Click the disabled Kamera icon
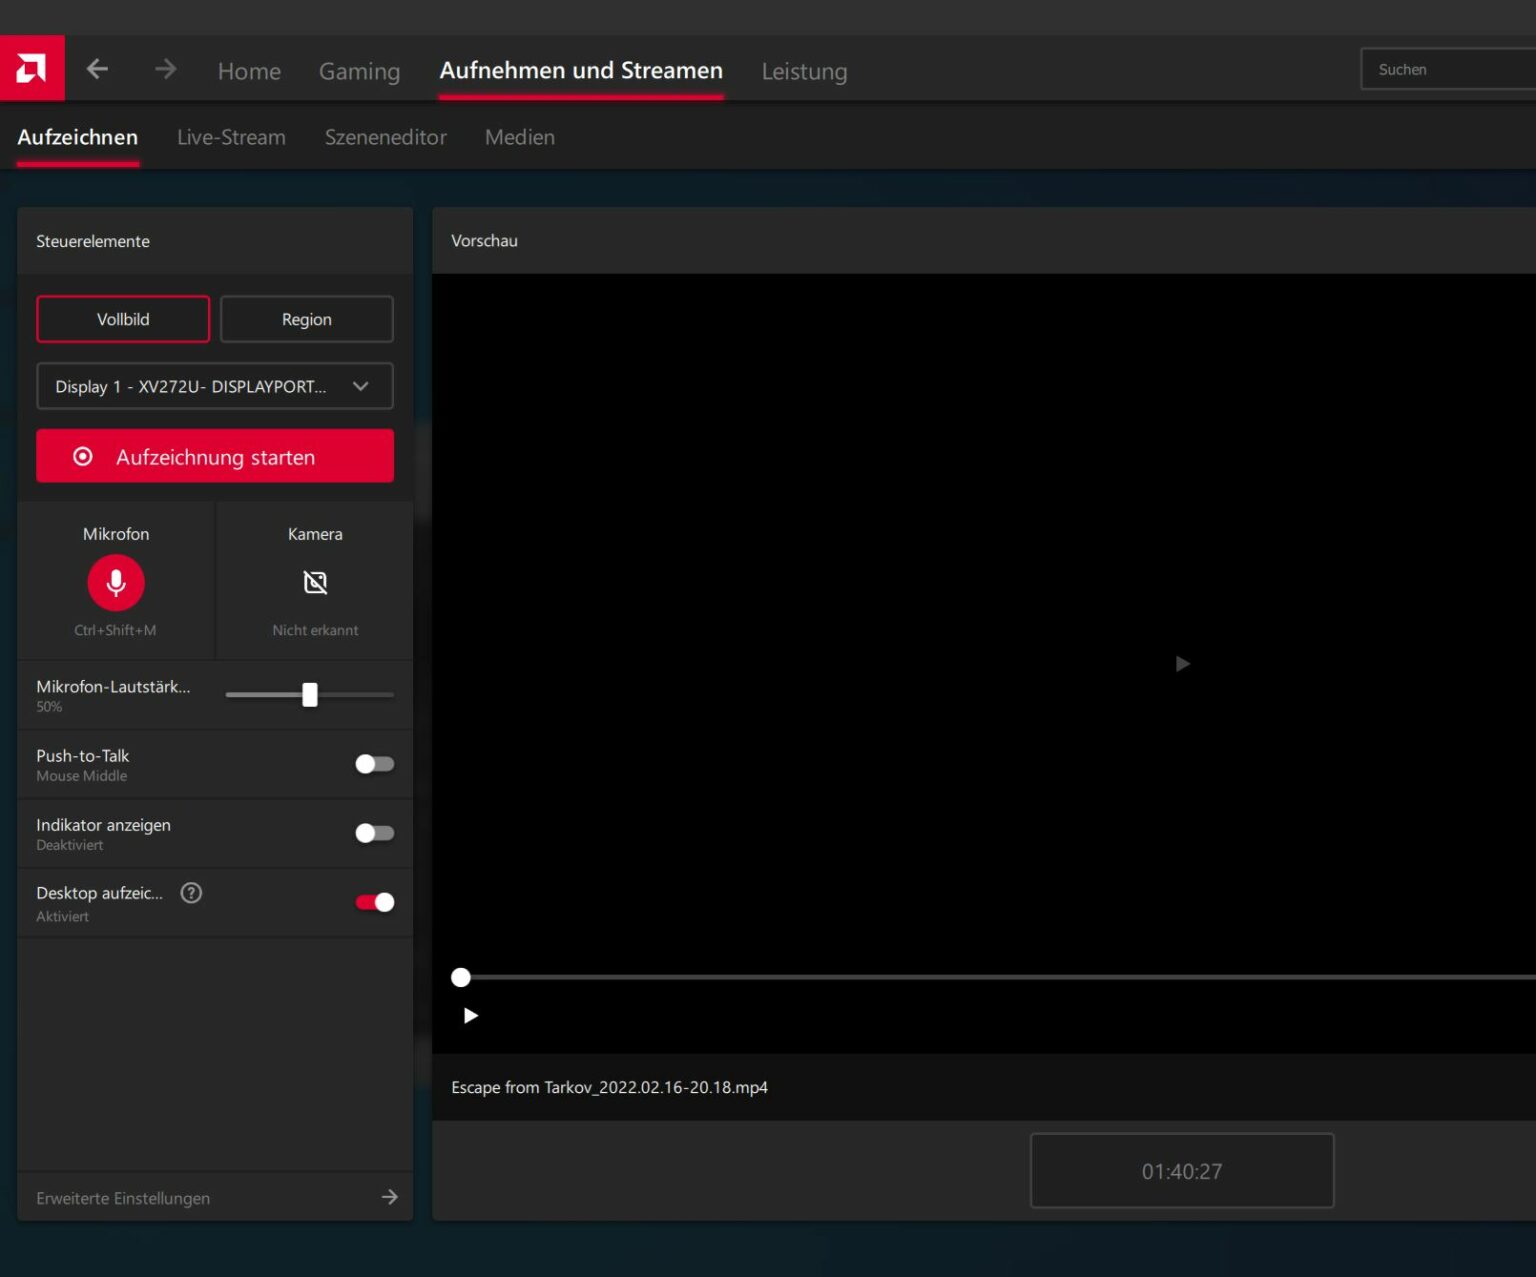The image size is (1536, 1277). 315,581
